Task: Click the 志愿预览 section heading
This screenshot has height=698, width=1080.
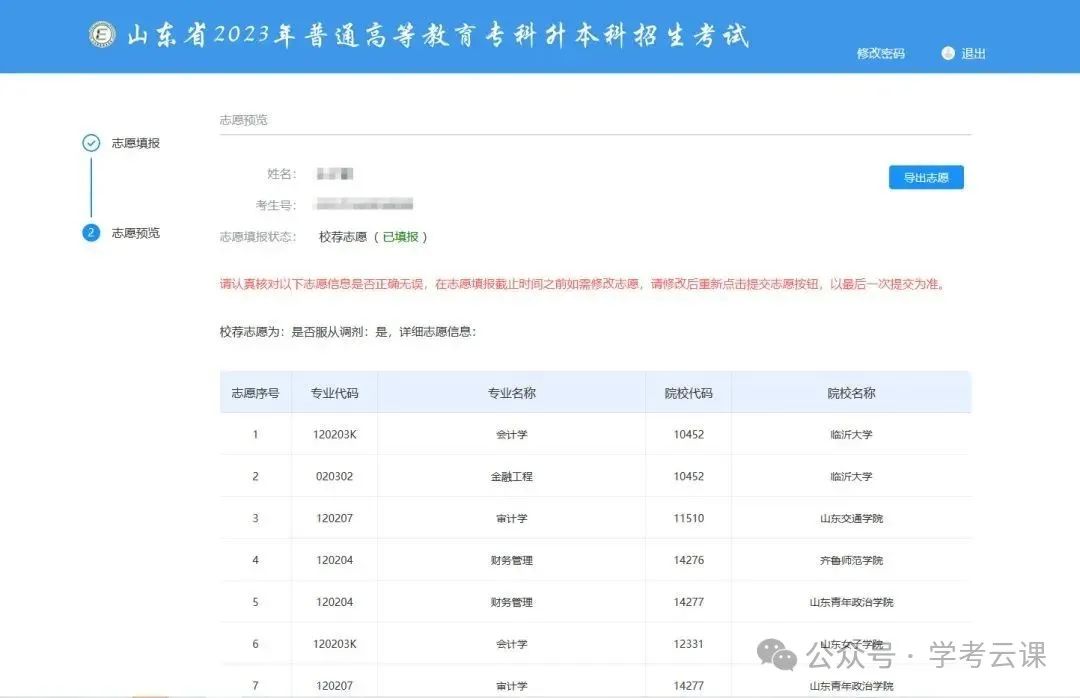Action: point(244,120)
